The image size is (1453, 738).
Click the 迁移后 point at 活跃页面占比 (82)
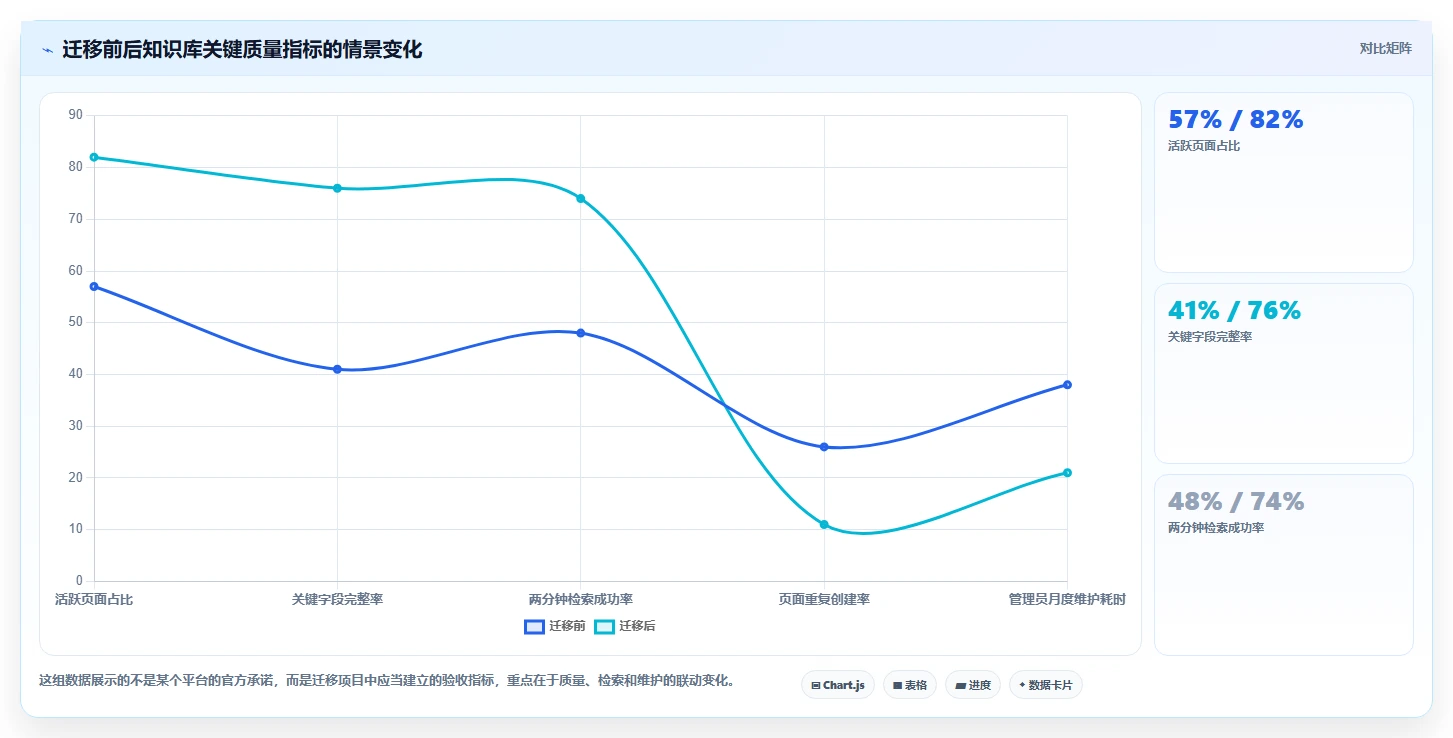click(x=94, y=157)
